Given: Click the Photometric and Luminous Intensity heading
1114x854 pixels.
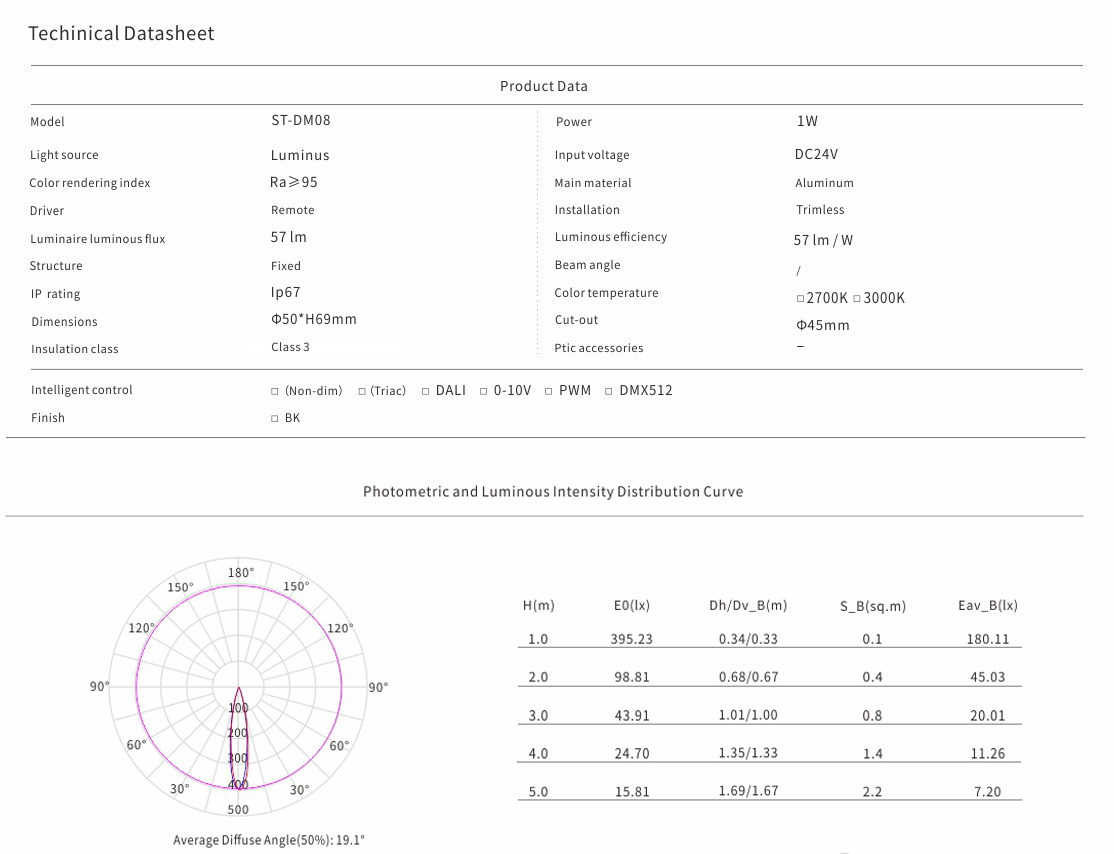Looking at the screenshot, I should coord(552,492).
